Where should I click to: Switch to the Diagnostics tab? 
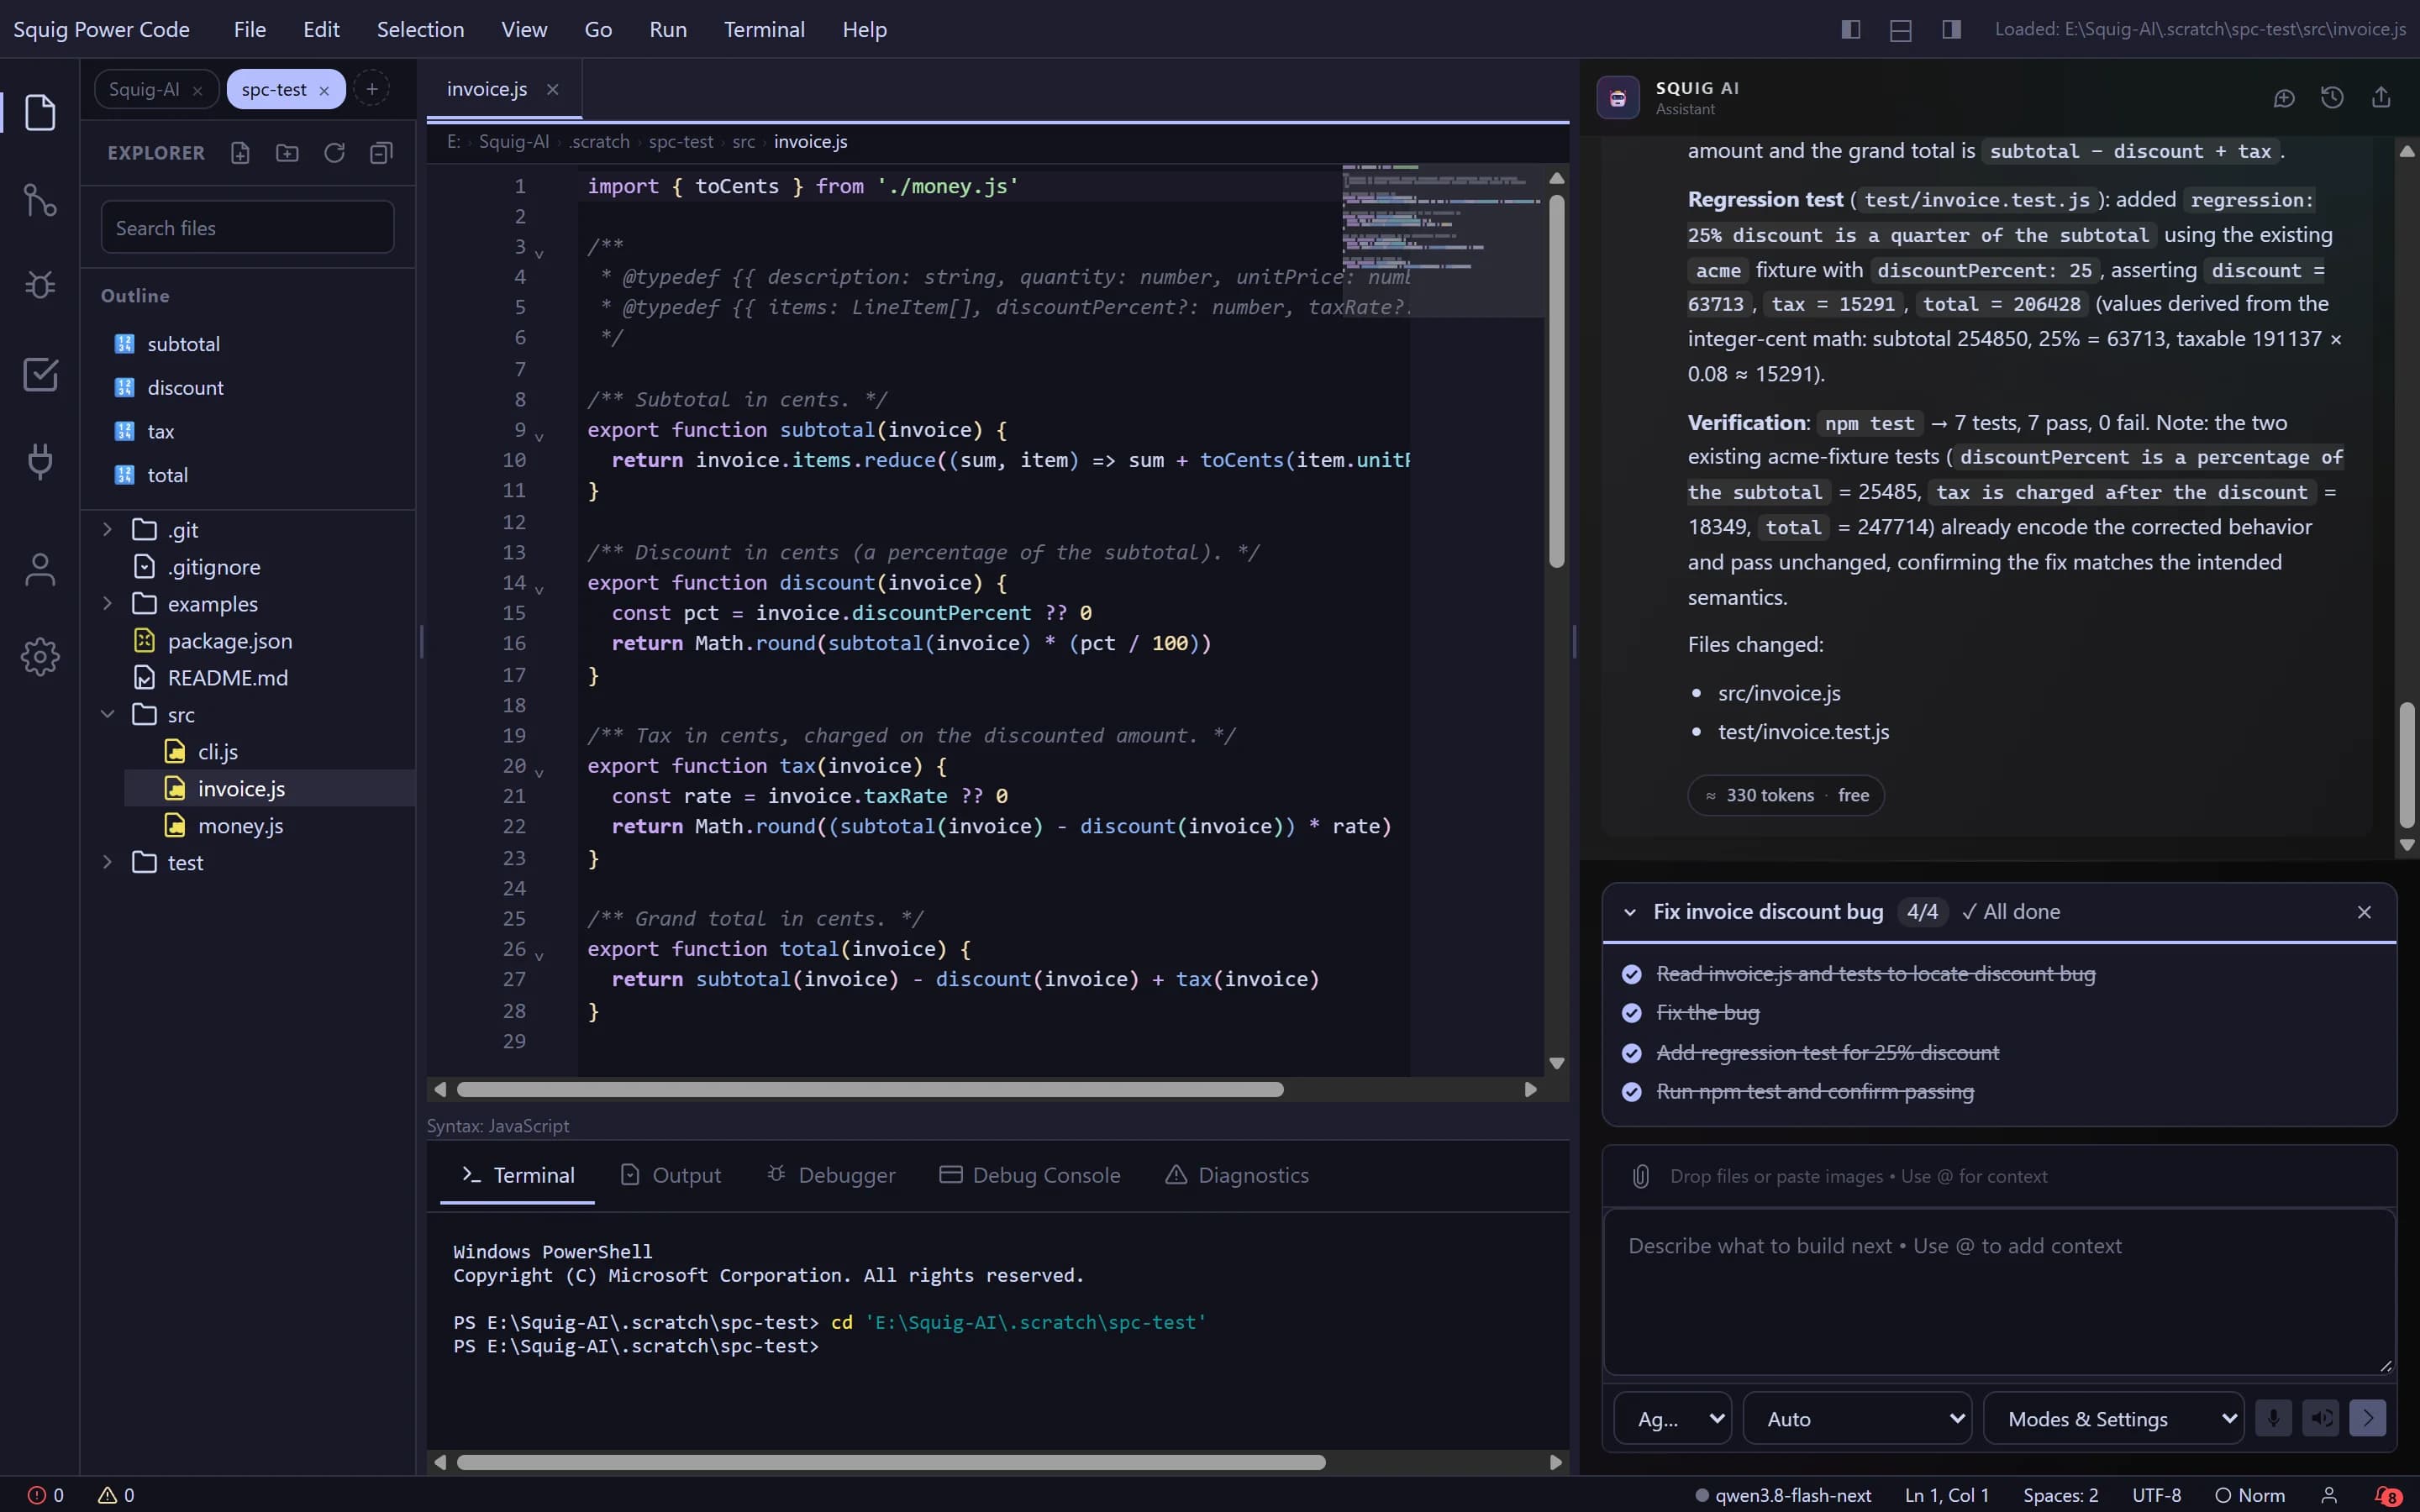[x=1237, y=1175]
